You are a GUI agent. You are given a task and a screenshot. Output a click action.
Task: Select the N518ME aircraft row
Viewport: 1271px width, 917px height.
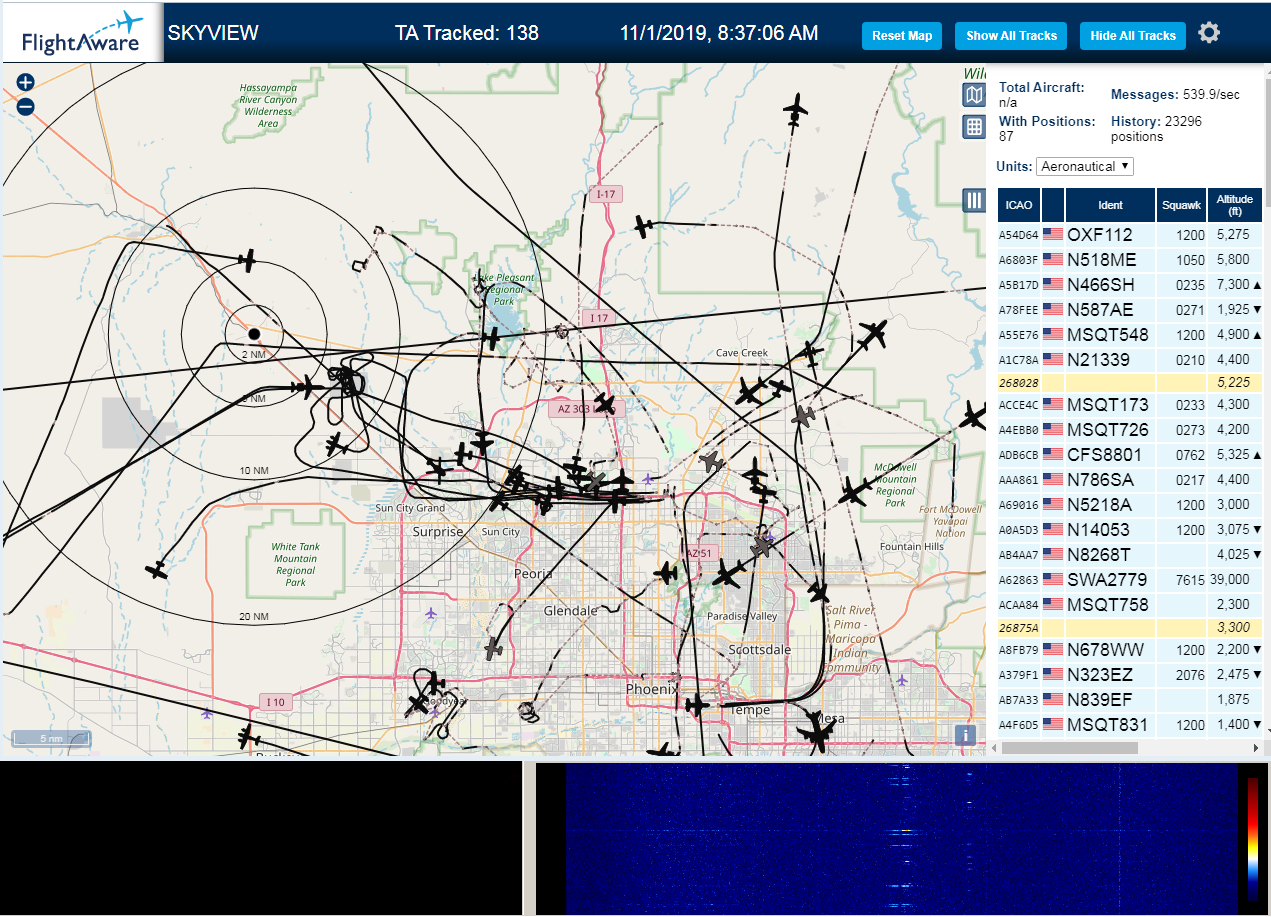(1129, 260)
